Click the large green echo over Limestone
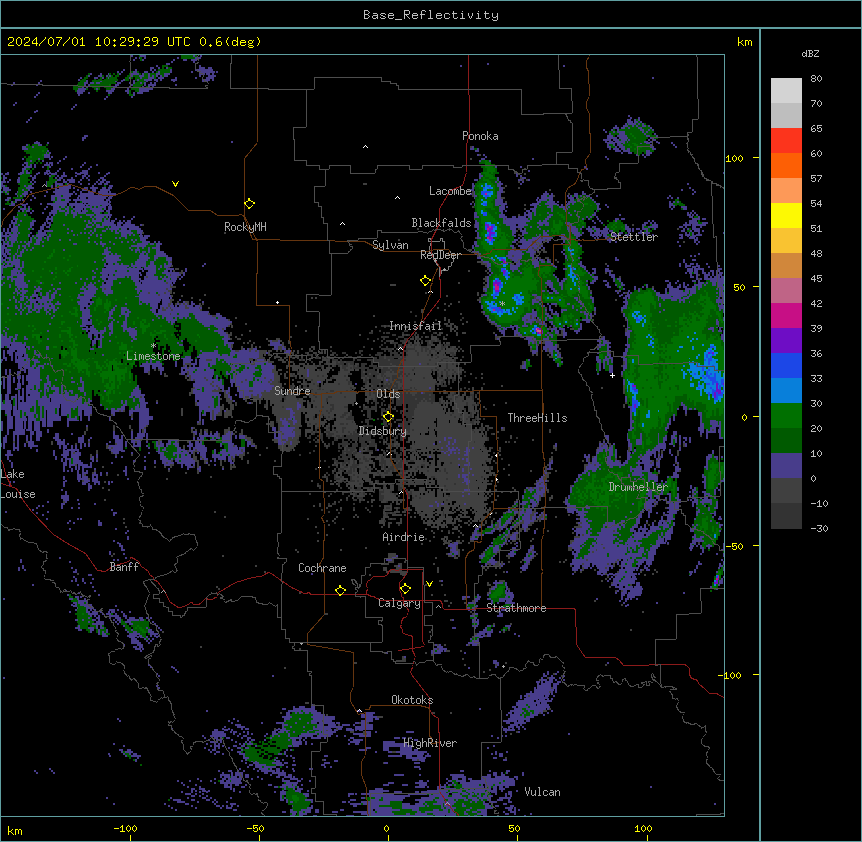Viewport: 862px width, 842px height. tap(82, 308)
